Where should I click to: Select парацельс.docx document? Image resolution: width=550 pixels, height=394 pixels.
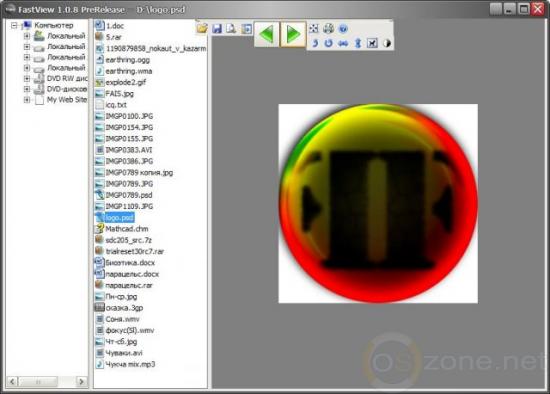click(132, 274)
